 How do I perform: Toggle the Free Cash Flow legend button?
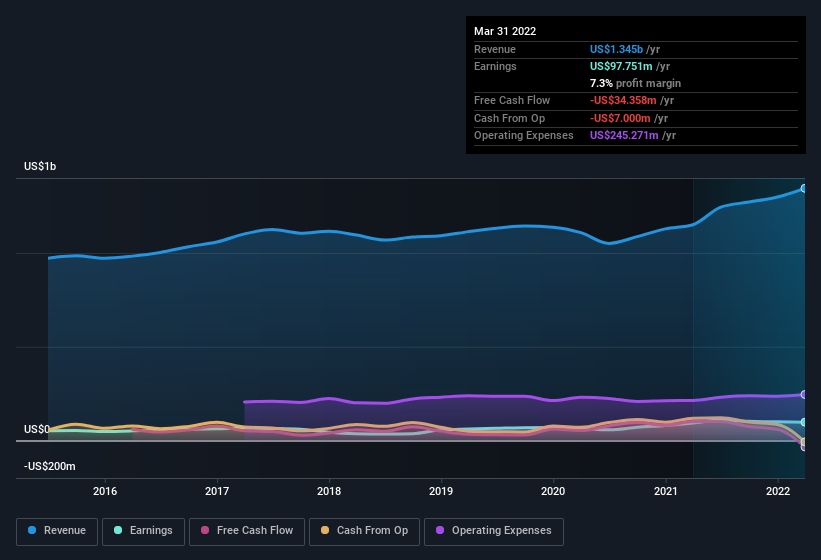pos(247,531)
